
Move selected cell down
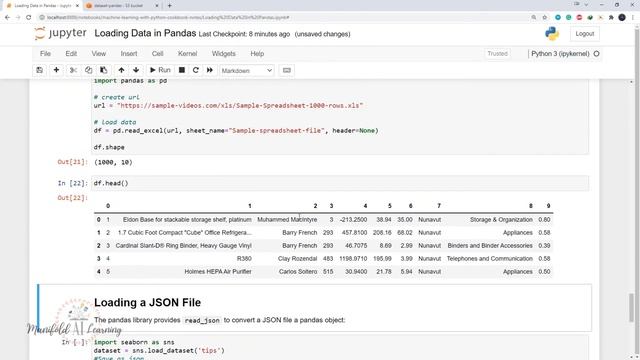coord(136,70)
